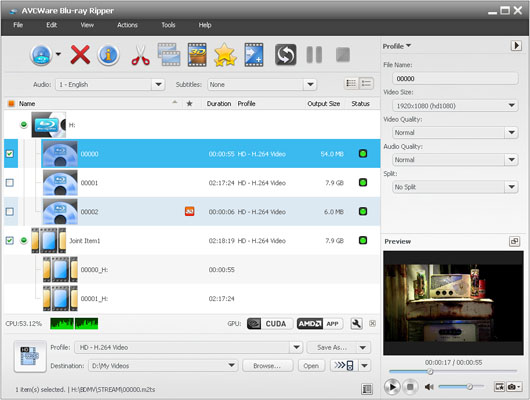Open the scissors clip tool
Screen dimensions: 530x400
[140, 55]
